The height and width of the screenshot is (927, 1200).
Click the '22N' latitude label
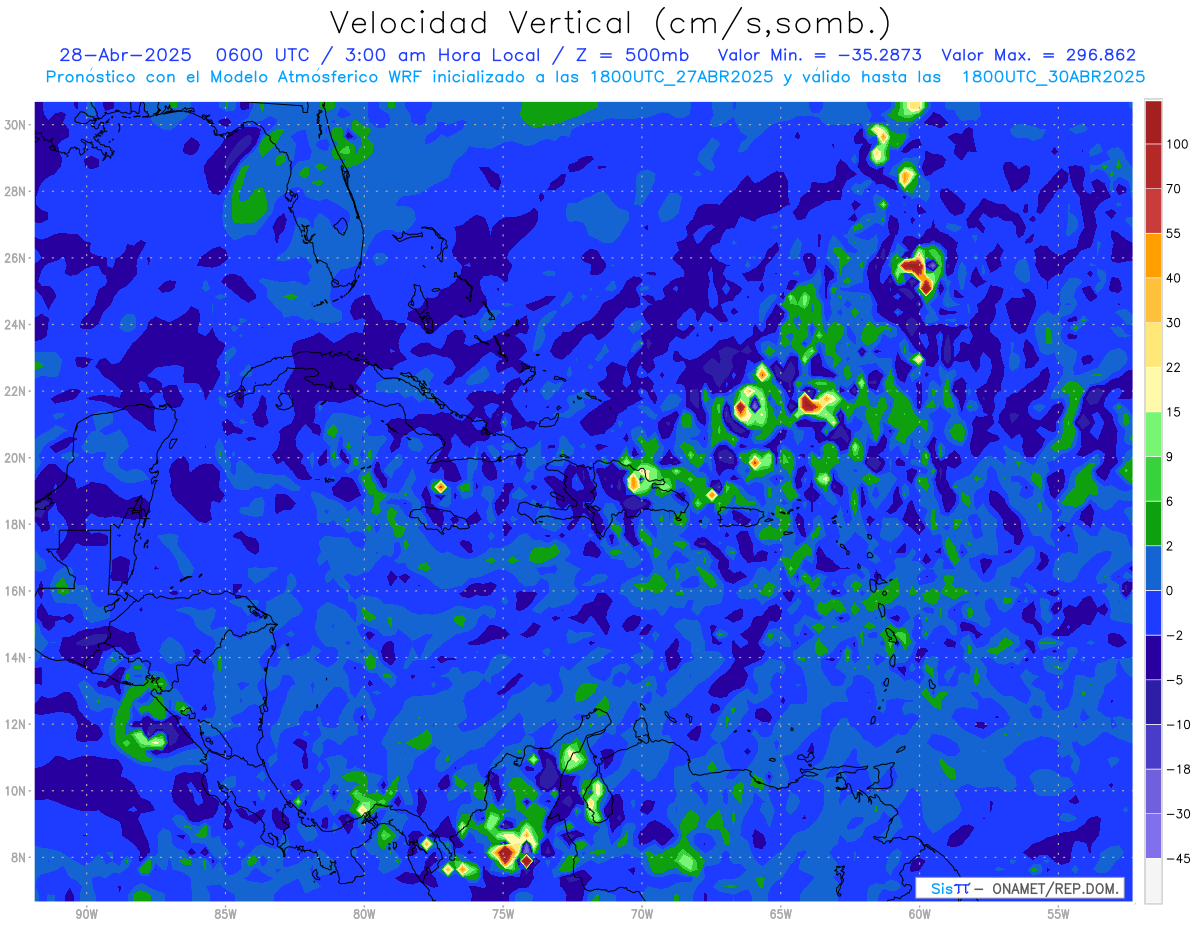(x=16, y=391)
